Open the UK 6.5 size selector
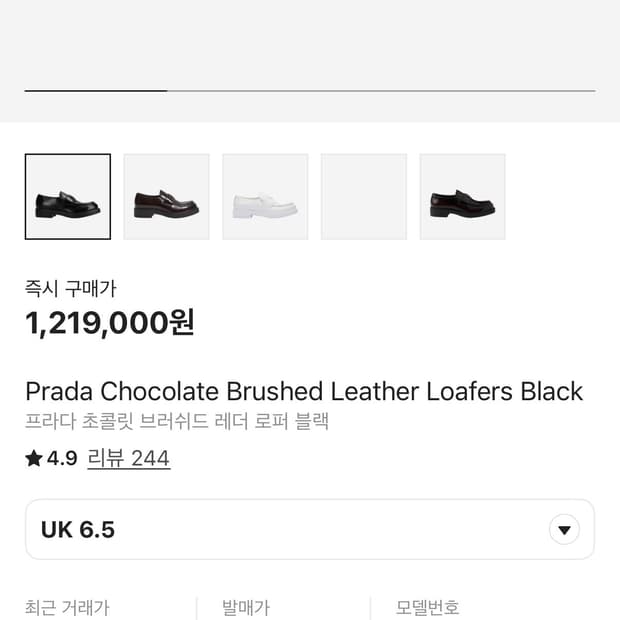 click(300, 530)
